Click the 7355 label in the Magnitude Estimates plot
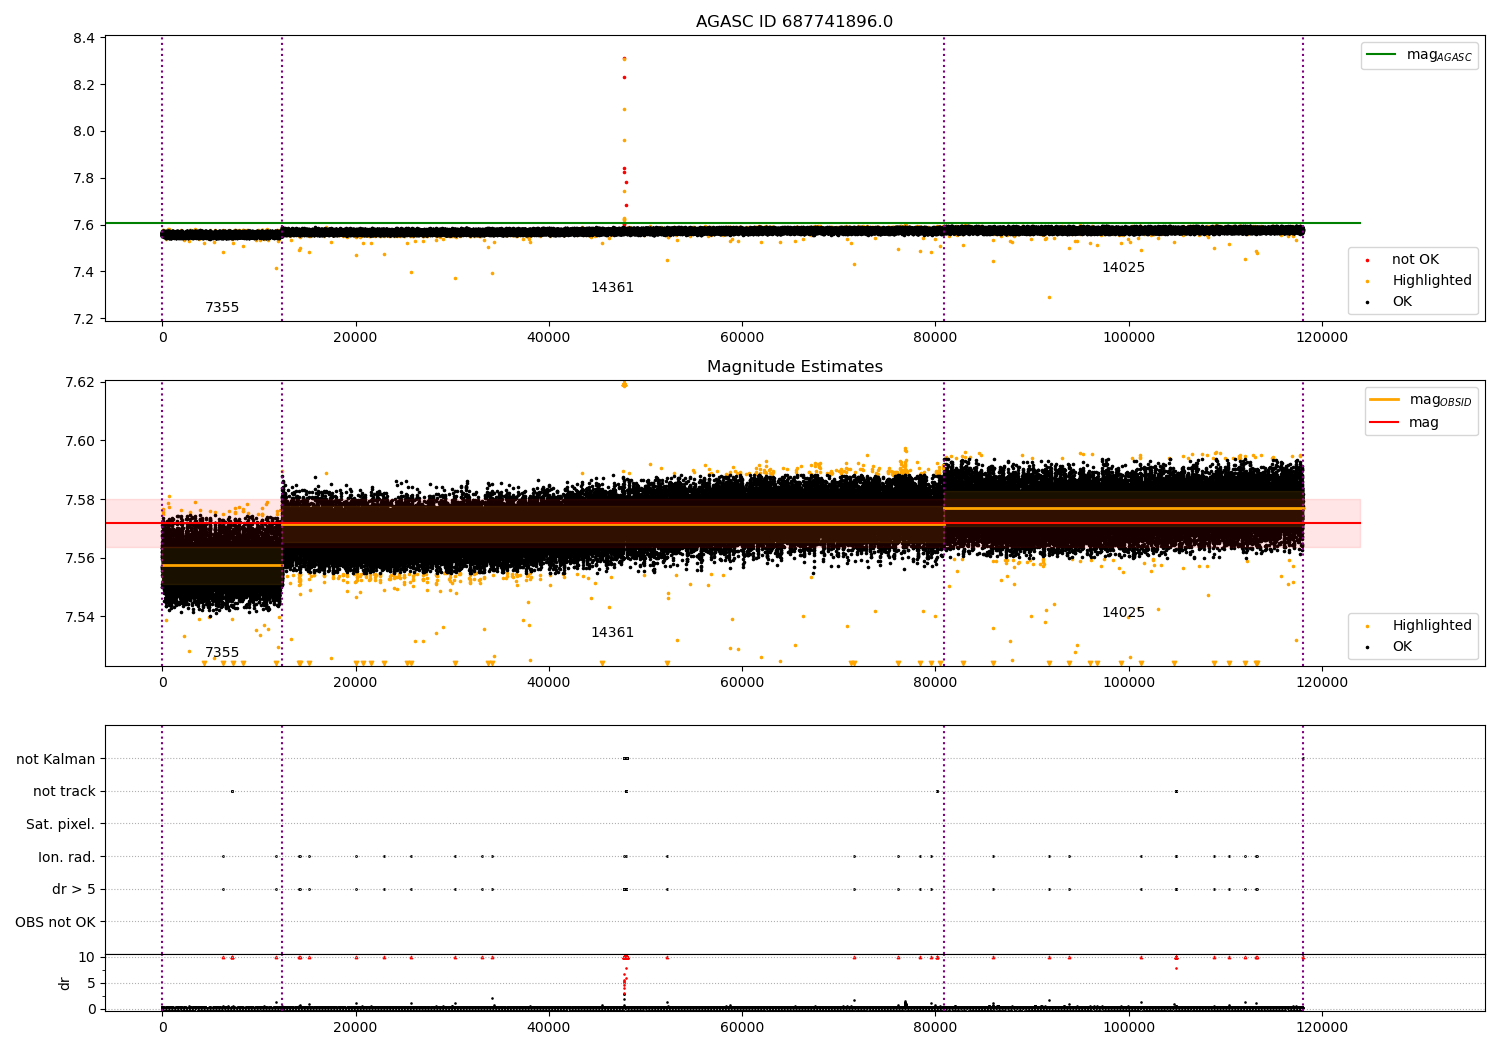This screenshot has height=1050, width=1500. coord(222,652)
